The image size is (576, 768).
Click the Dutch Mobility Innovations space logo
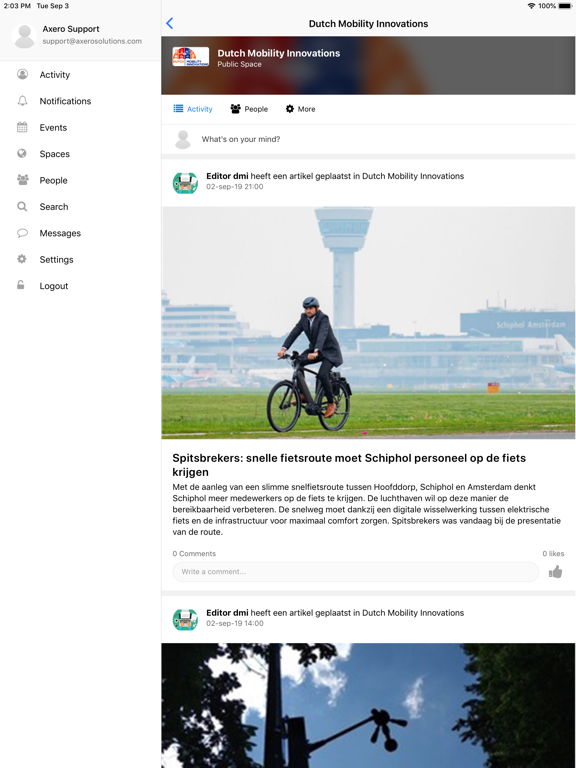point(191,57)
